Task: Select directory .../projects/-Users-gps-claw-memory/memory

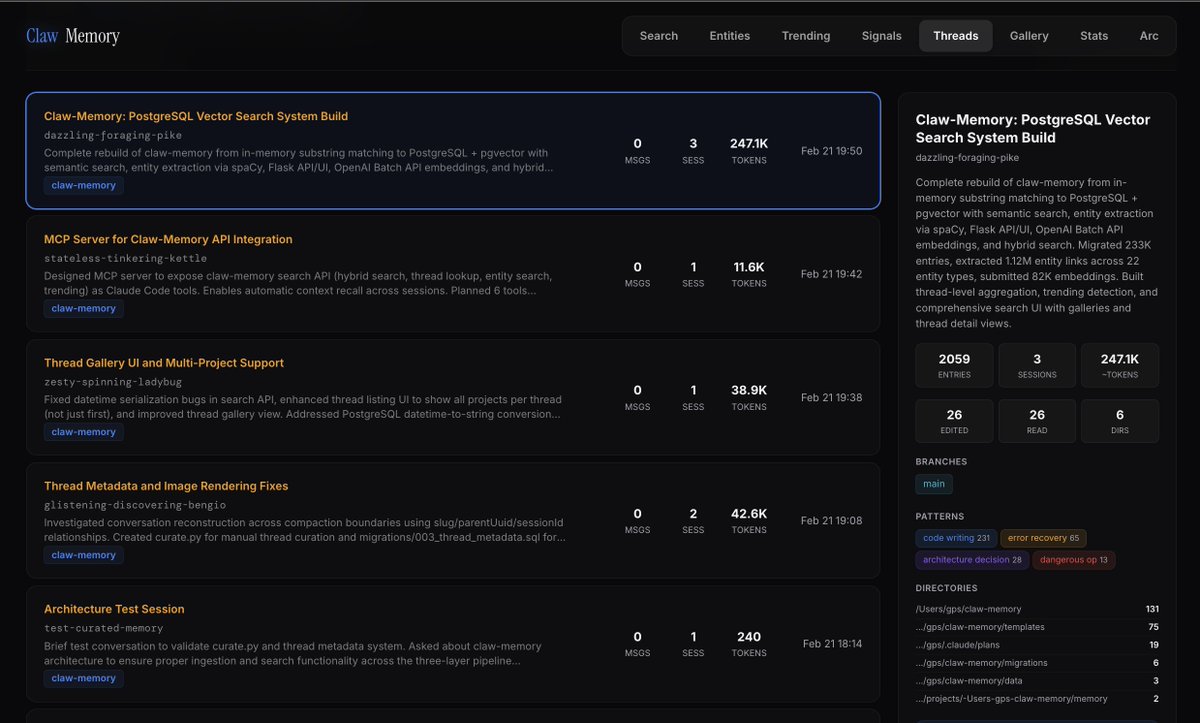Action: (x=1037, y=699)
